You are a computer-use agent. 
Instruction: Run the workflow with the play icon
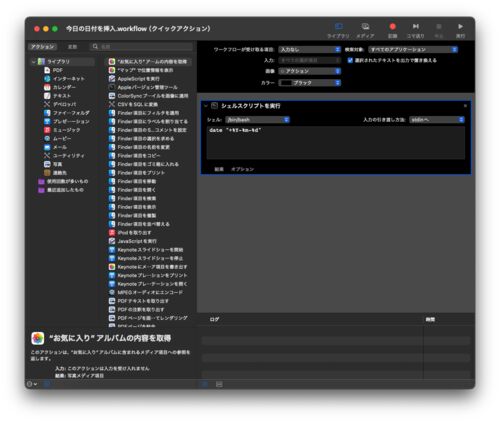(460, 26)
